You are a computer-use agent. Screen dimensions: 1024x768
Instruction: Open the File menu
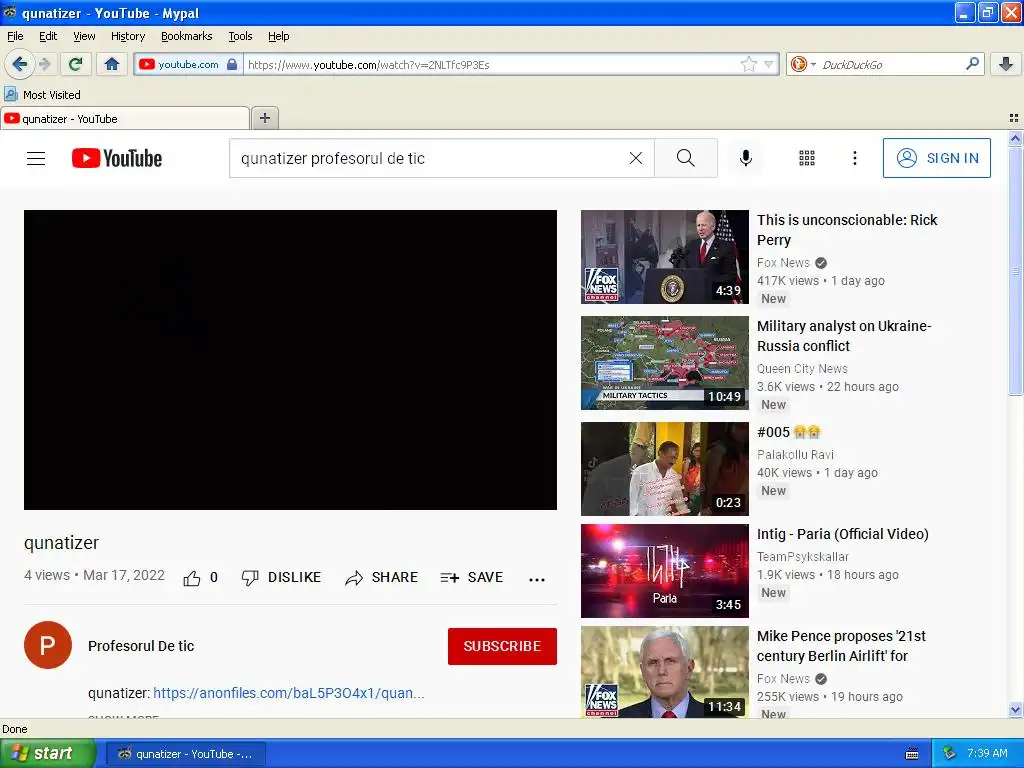[15, 36]
